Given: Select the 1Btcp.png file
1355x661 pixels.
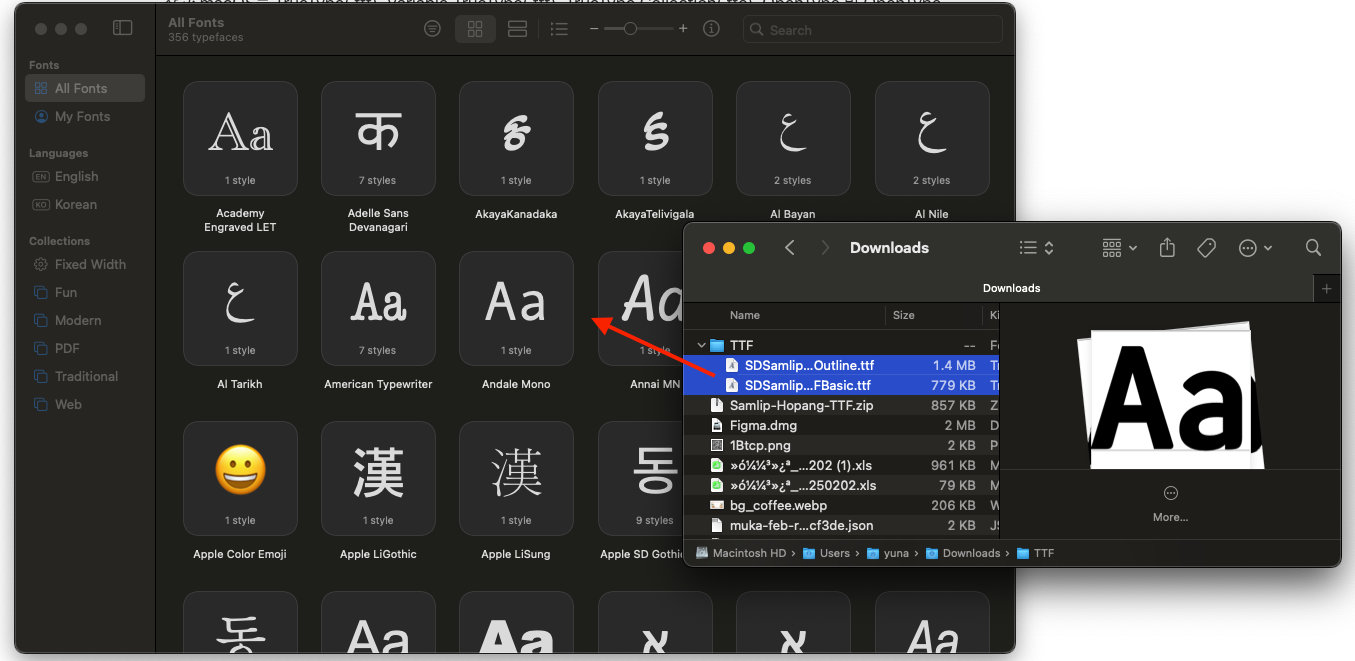Looking at the screenshot, I should [842, 445].
